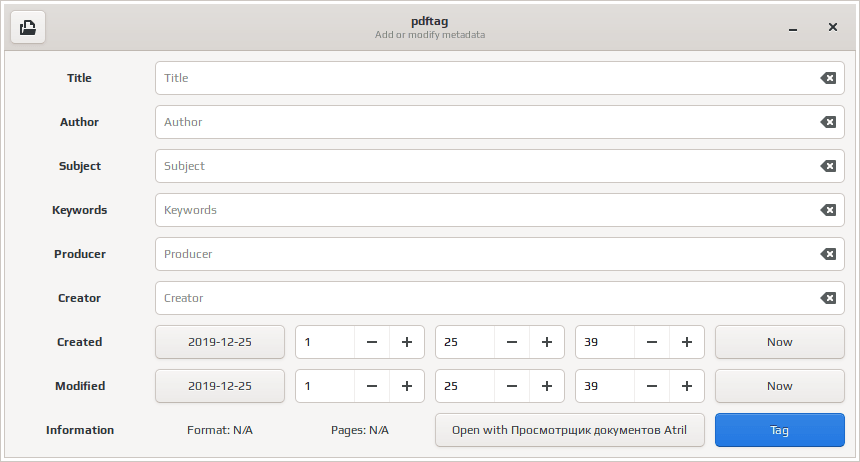The height and width of the screenshot is (462, 860).
Task: Clear the Author field
Action: [x=828, y=122]
